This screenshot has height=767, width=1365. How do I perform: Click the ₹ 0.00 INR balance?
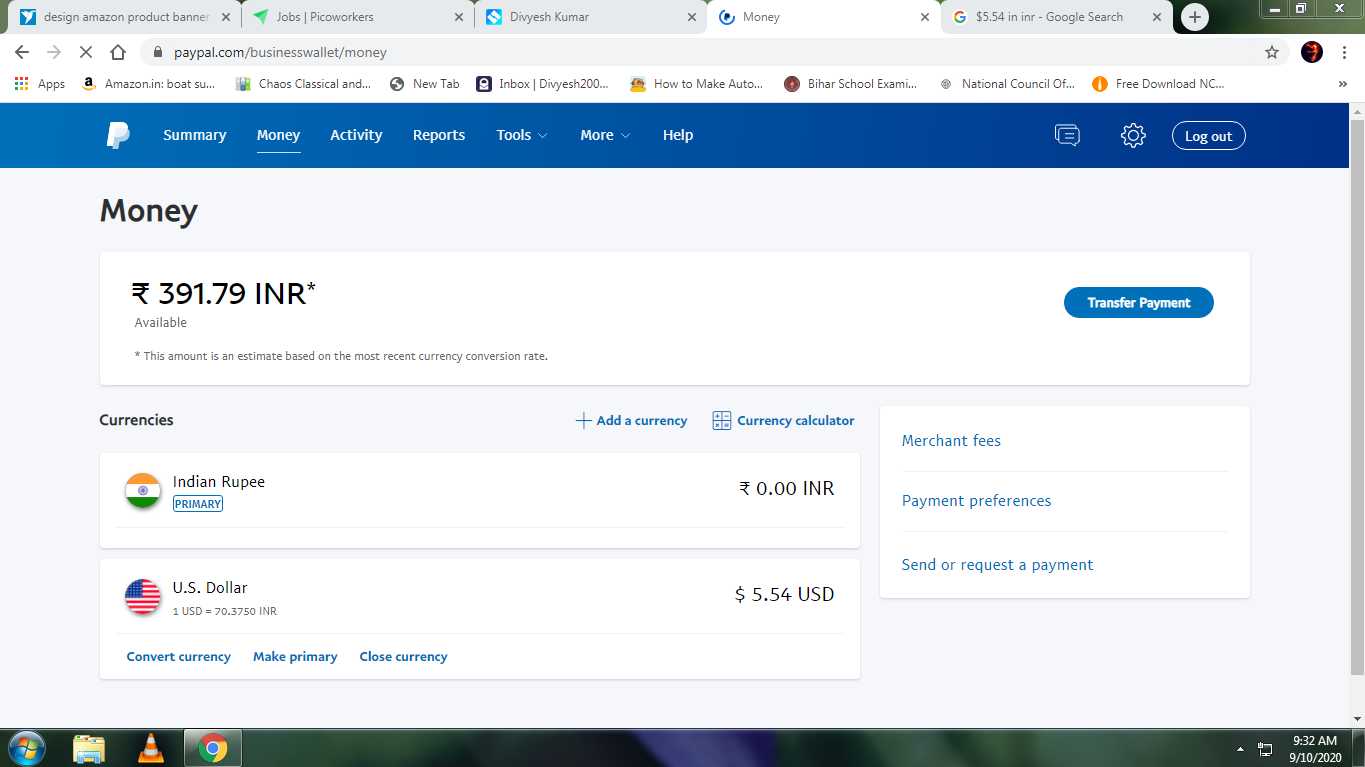point(786,489)
